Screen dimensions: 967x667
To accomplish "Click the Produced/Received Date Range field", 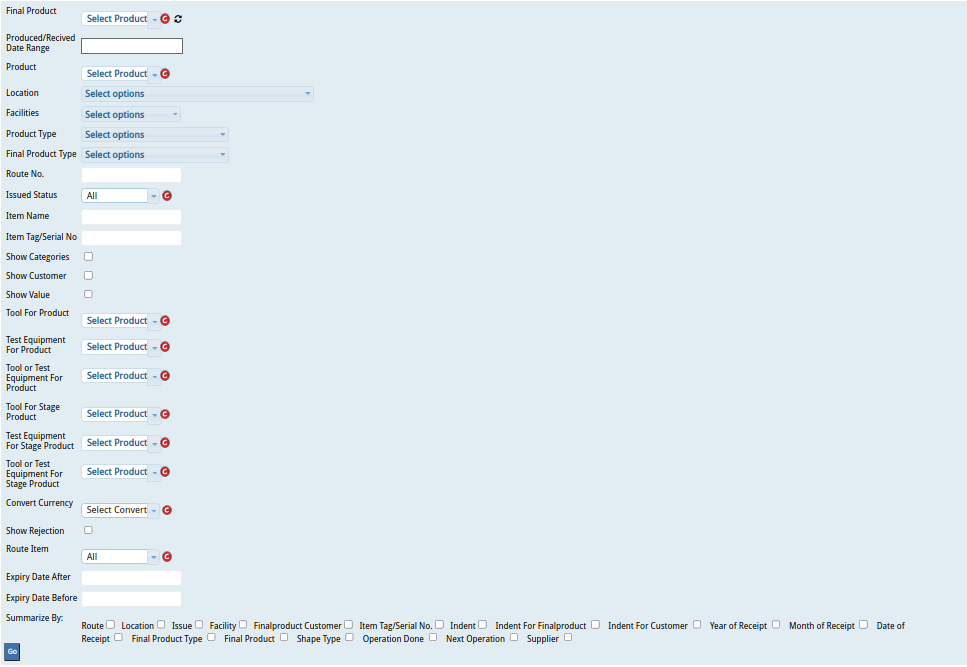I will 132,46.
